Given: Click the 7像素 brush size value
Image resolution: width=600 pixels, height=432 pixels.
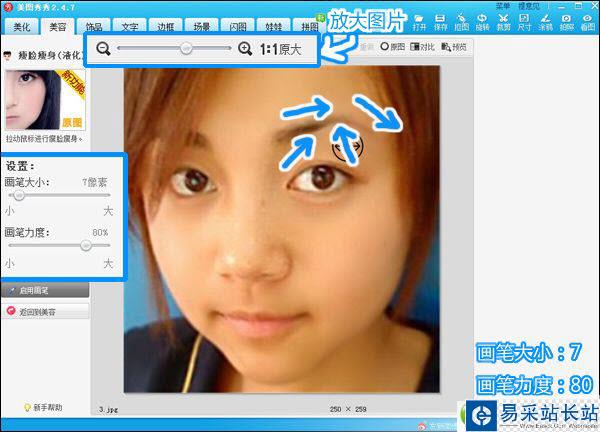Looking at the screenshot, I should pyautogui.click(x=95, y=183).
